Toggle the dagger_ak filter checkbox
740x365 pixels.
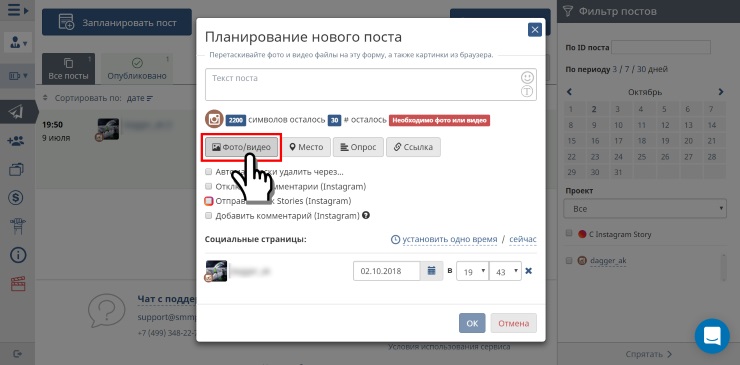[569, 260]
